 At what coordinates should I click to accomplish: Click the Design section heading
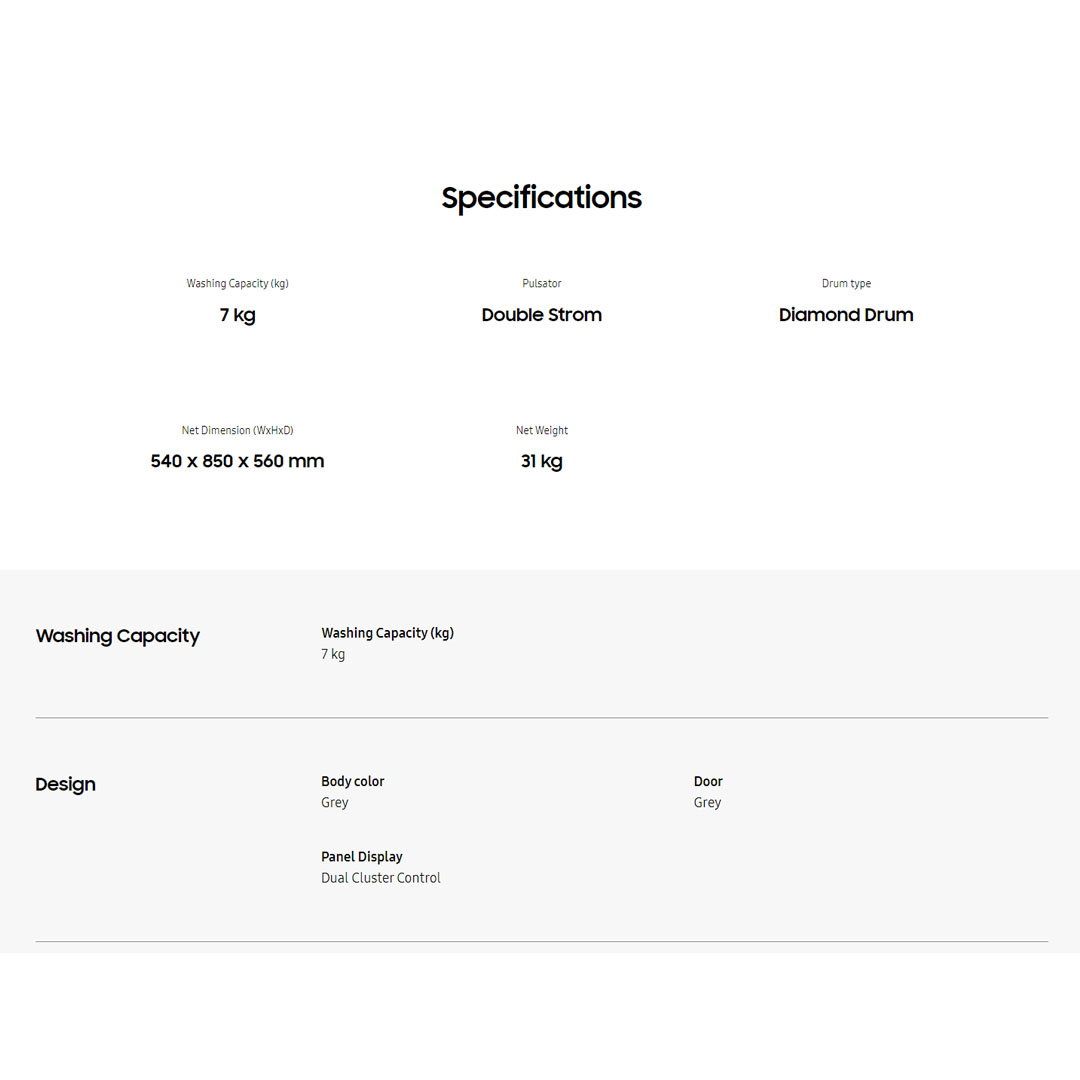click(x=65, y=785)
